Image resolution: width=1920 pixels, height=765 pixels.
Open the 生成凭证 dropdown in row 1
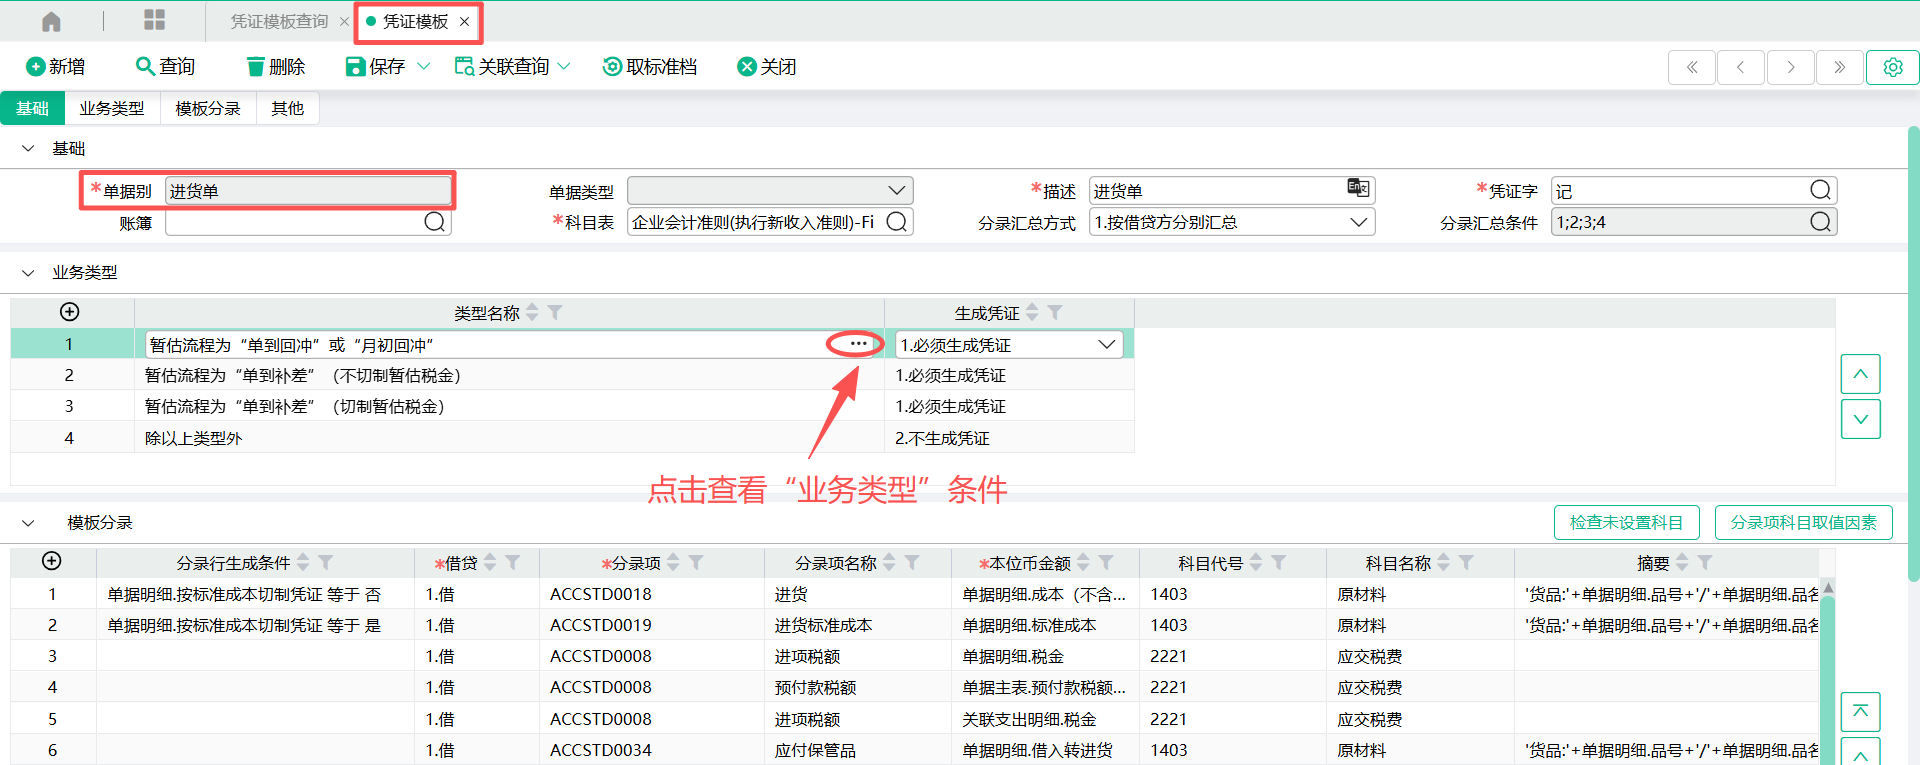click(x=1106, y=345)
